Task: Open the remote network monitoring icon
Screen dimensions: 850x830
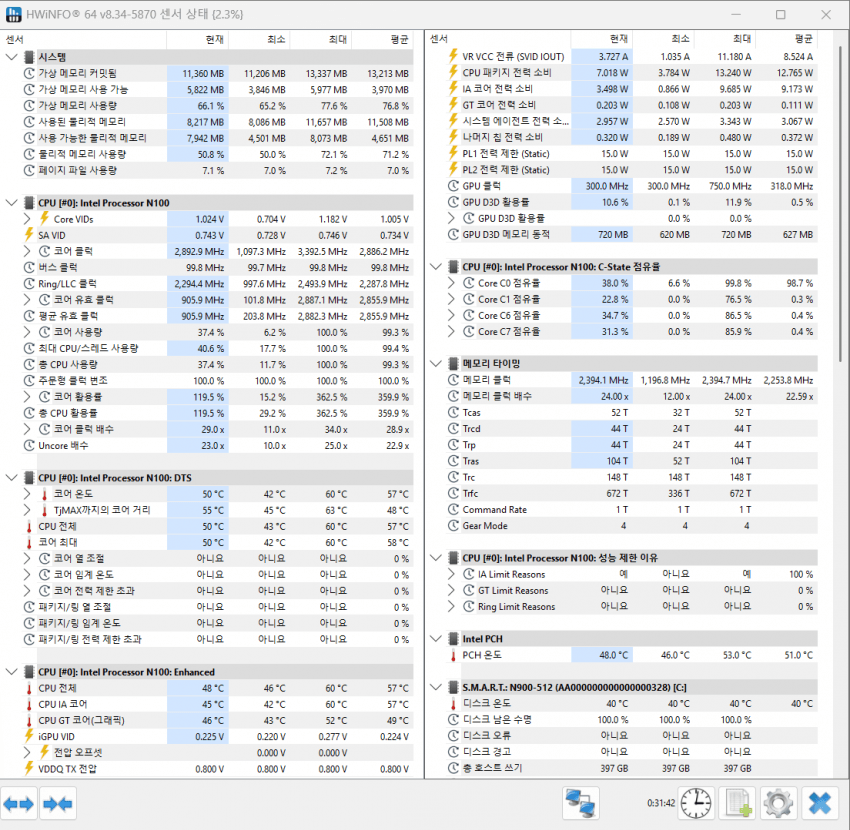Action: pos(581,802)
